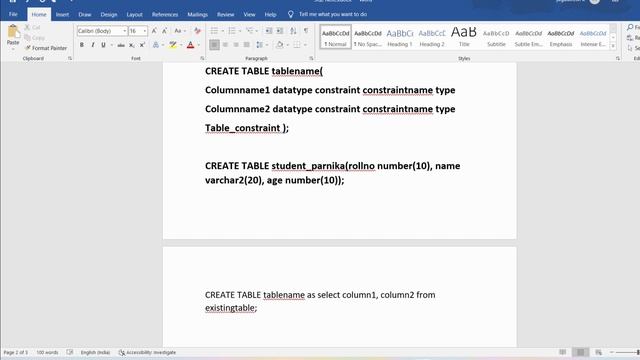Switch to Print Layout view in status bar
The height and width of the screenshot is (360, 640).
pos(580,352)
